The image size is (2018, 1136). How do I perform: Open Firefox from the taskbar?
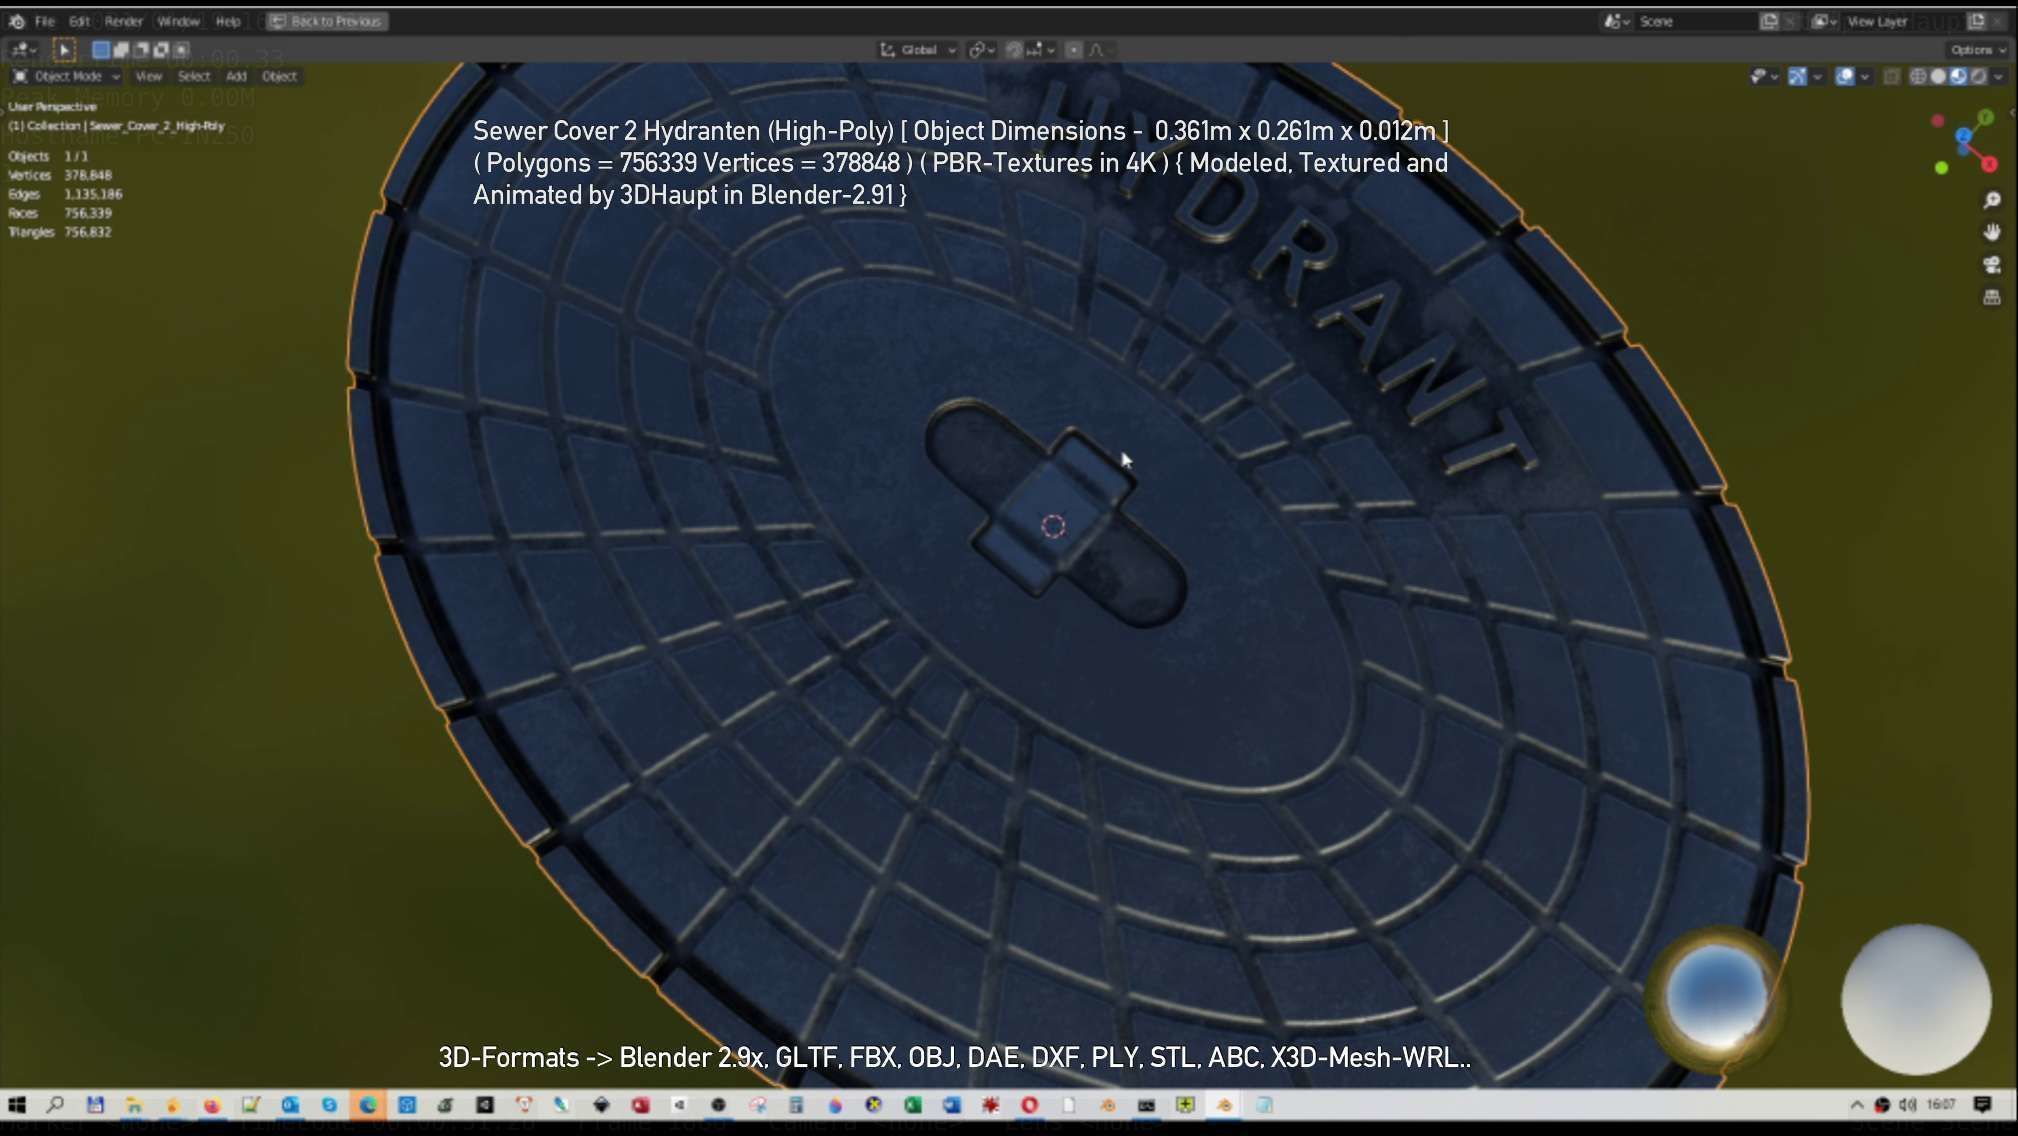pyautogui.click(x=211, y=1105)
